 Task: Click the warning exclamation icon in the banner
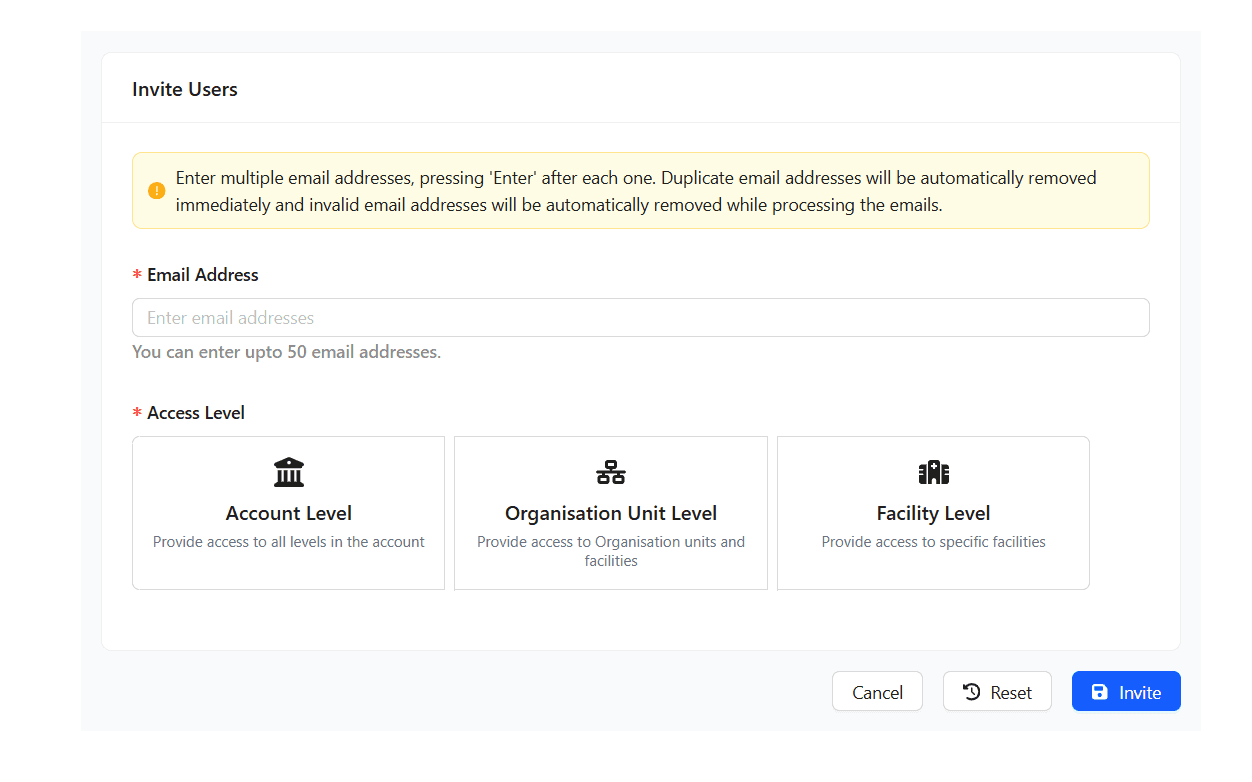point(156,191)
